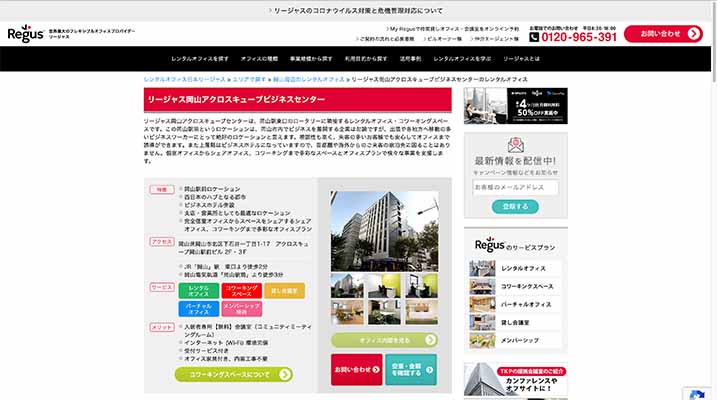Screen dimensions: 717x400
Task: Select the second thumbnail with green wall office
Action: coord(384,285)
